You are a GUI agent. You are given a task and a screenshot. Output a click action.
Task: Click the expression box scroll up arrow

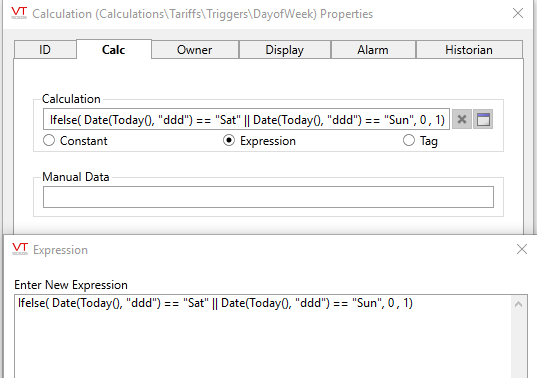click(519, 304)
